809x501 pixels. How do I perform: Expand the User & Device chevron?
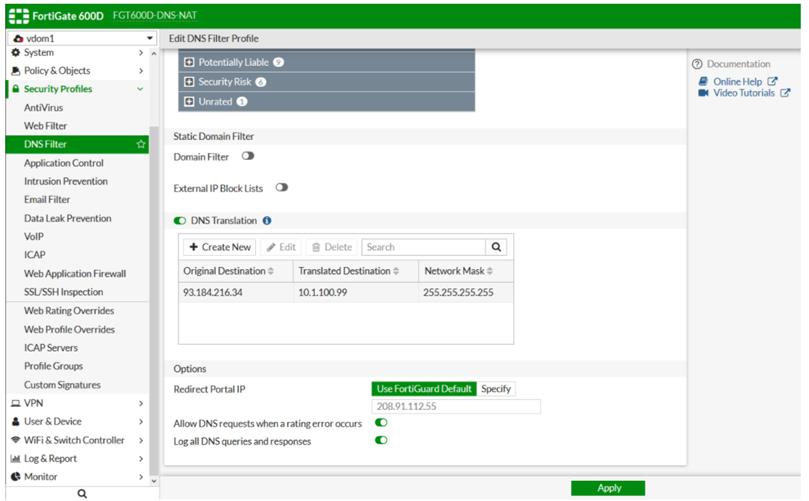(140, 422)
